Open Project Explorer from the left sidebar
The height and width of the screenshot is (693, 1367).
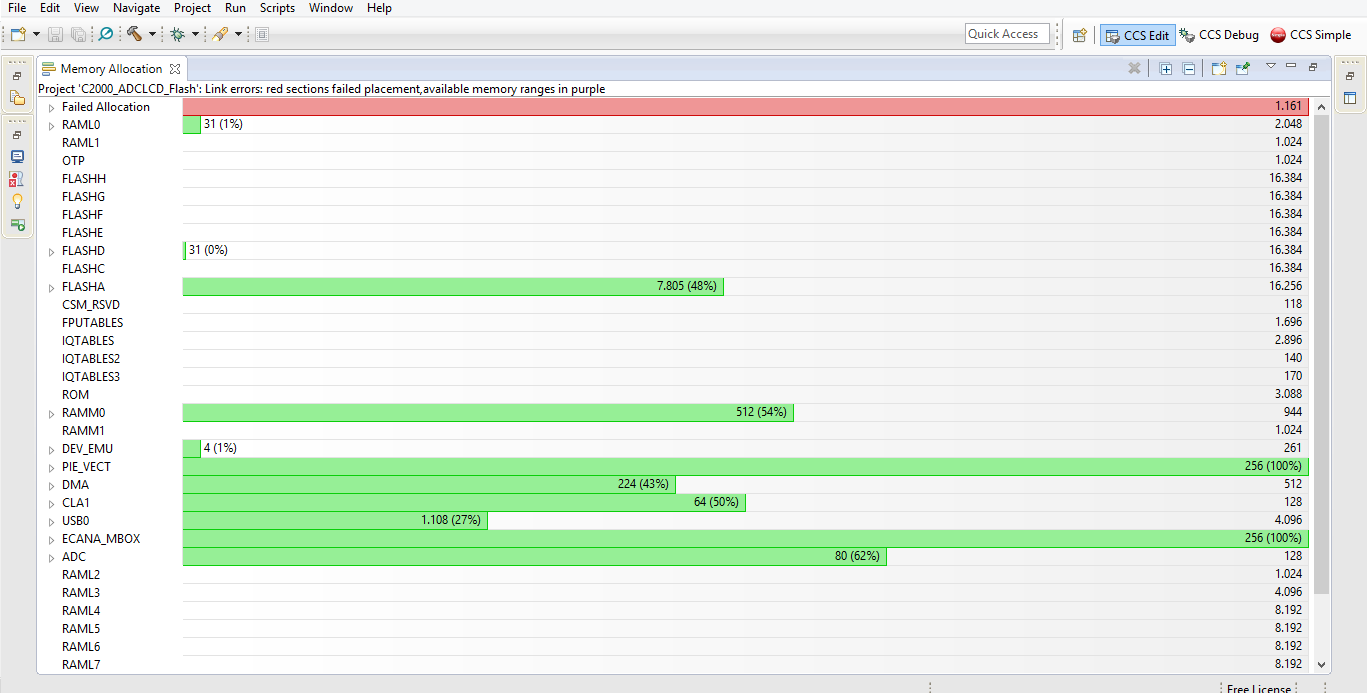click(x=17, y=97)
